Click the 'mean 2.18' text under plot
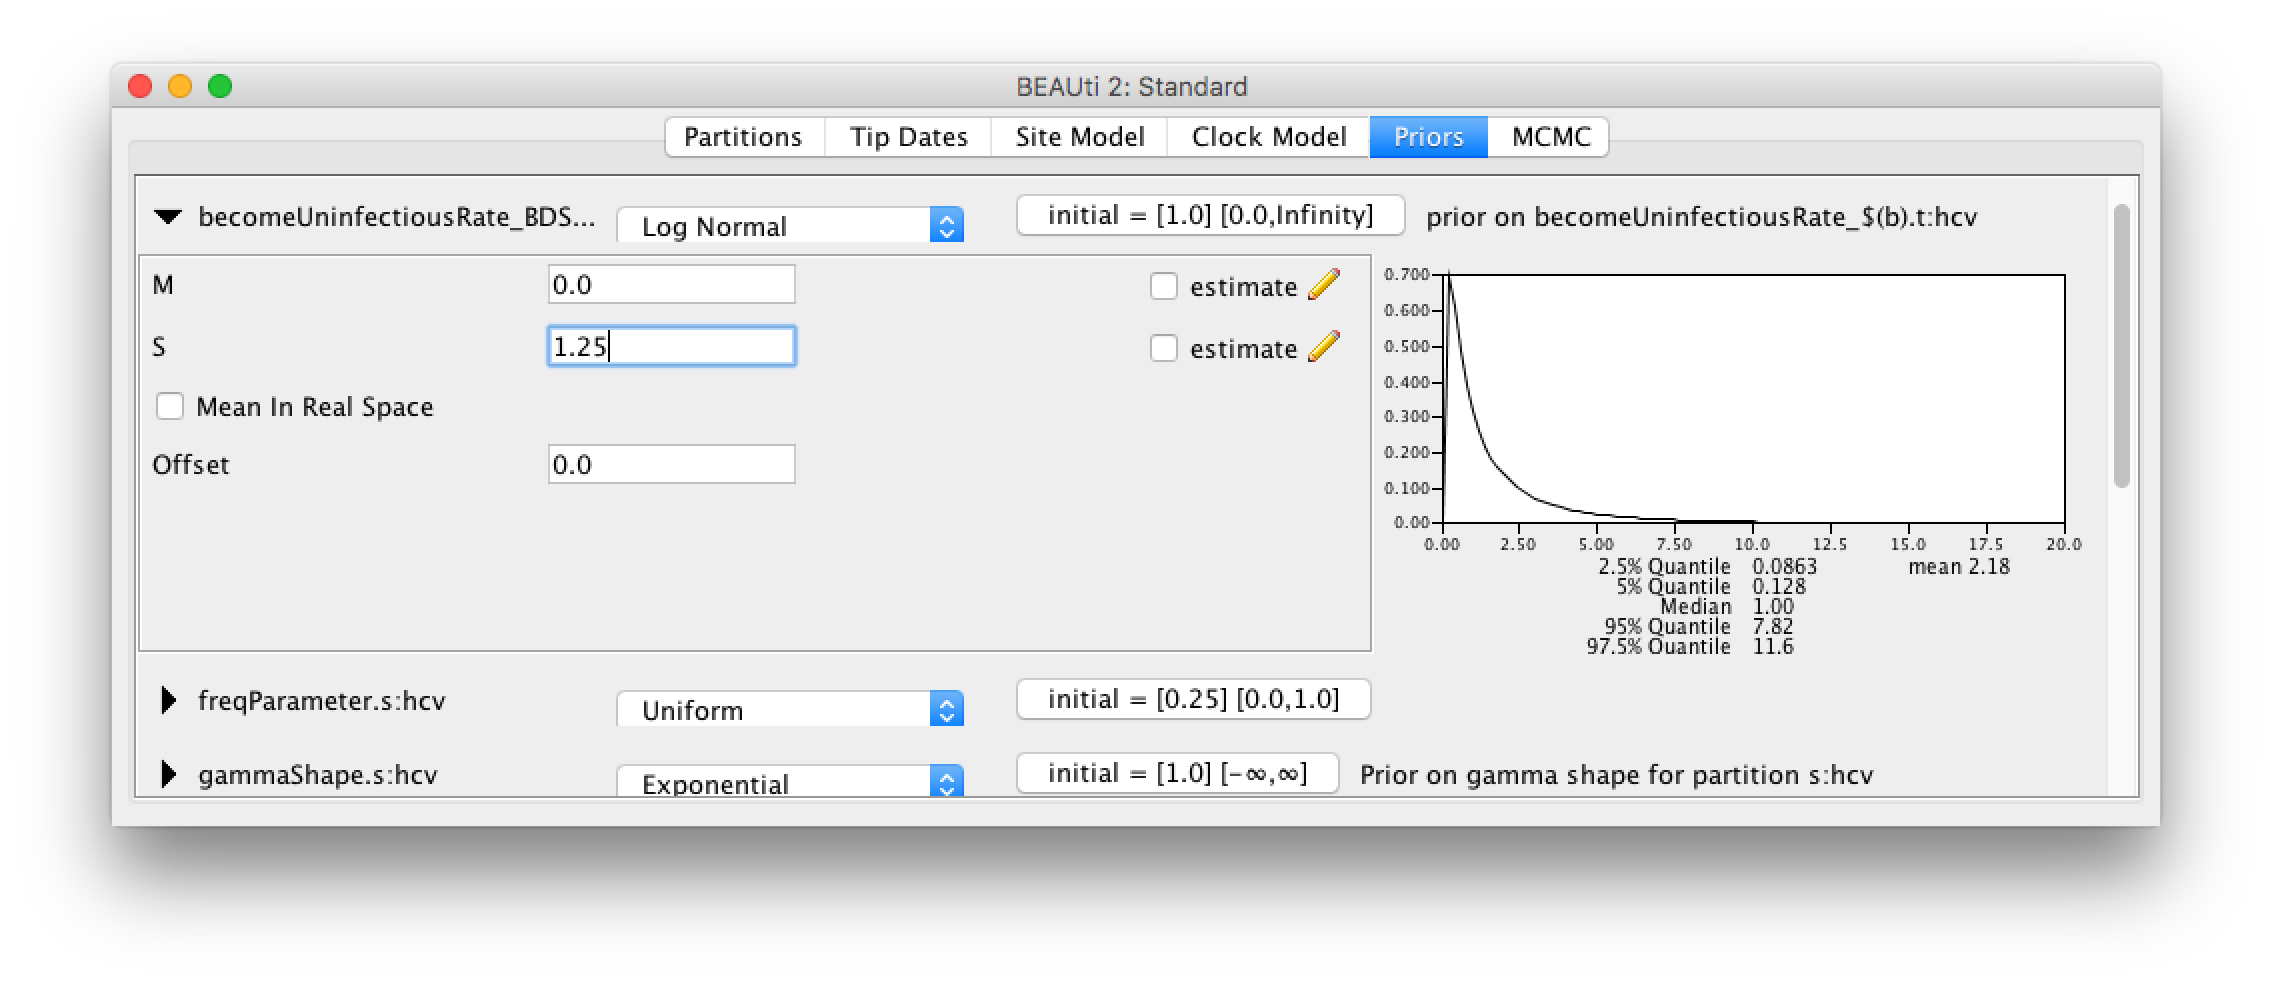2272x986 pixels. pos(1958,567)
